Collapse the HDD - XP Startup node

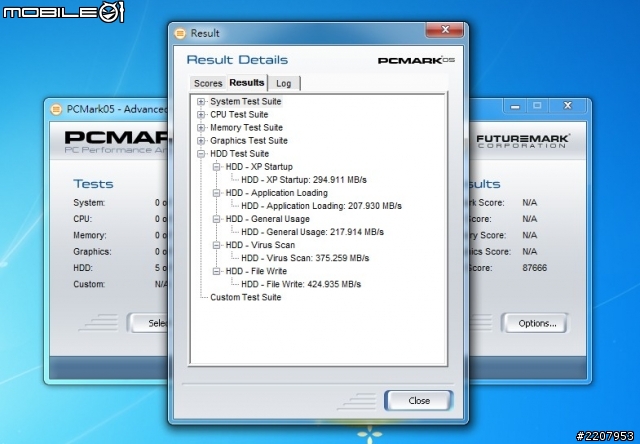click(216, 167)
